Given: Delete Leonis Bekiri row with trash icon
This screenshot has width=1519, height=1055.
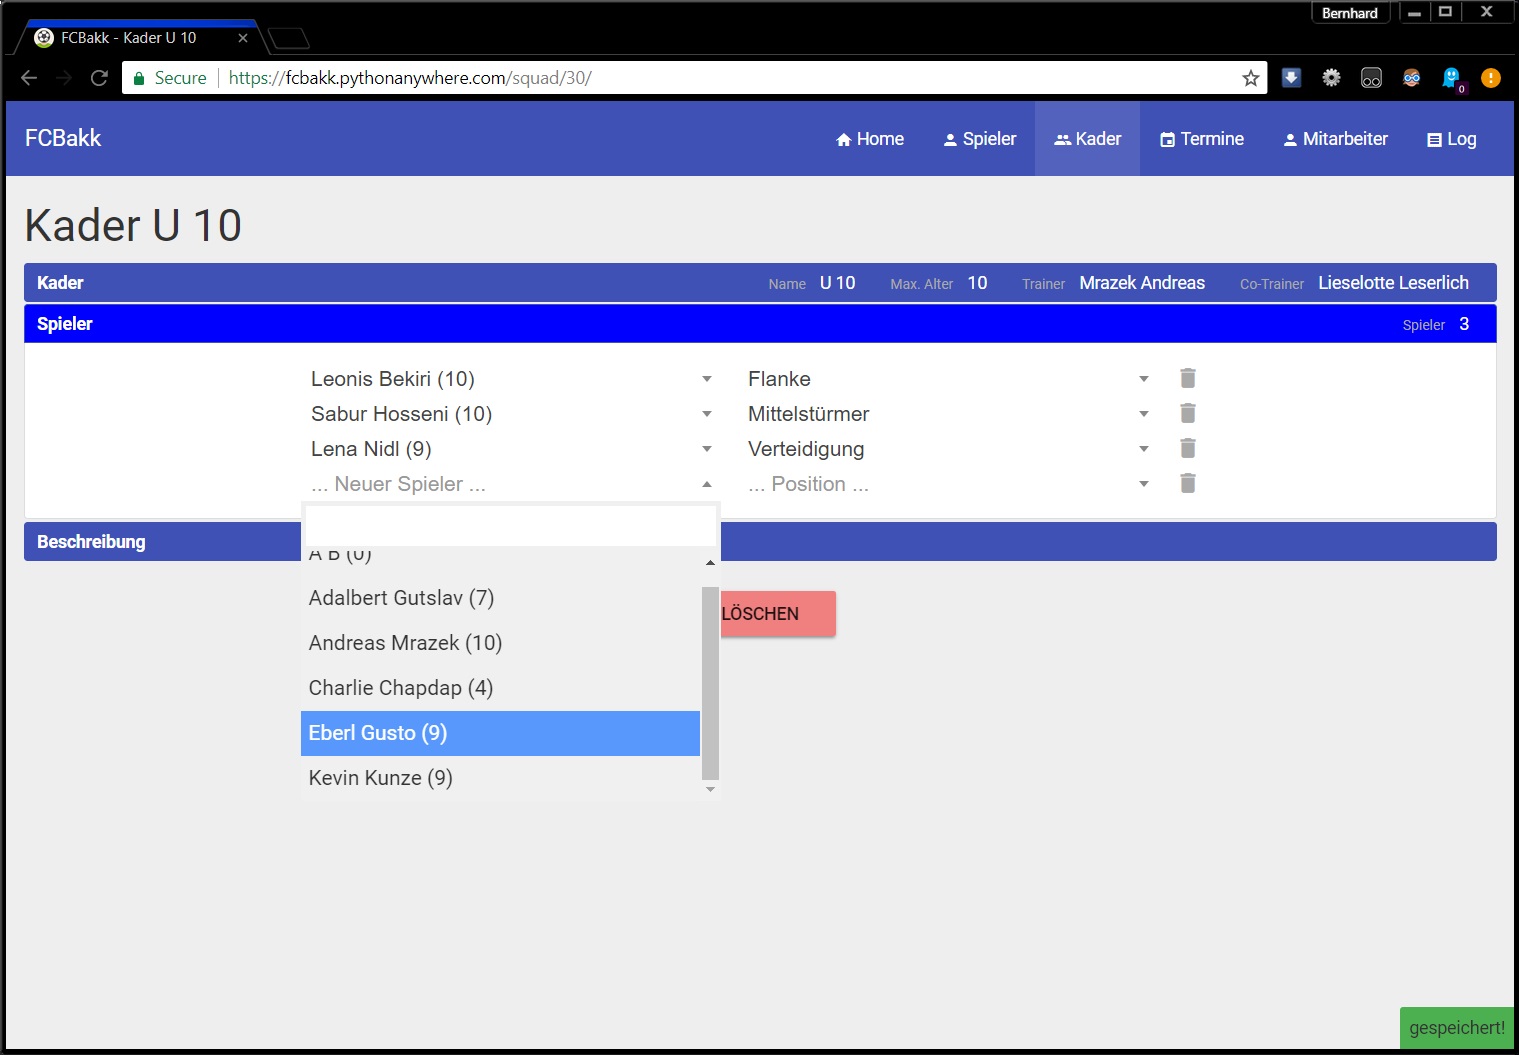Looking at the screenshot, I should click(x=1187, y=378).
